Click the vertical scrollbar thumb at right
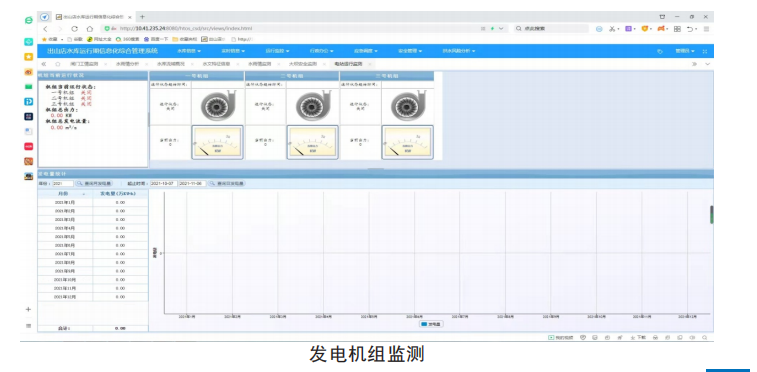 click(x=712, y=215)
